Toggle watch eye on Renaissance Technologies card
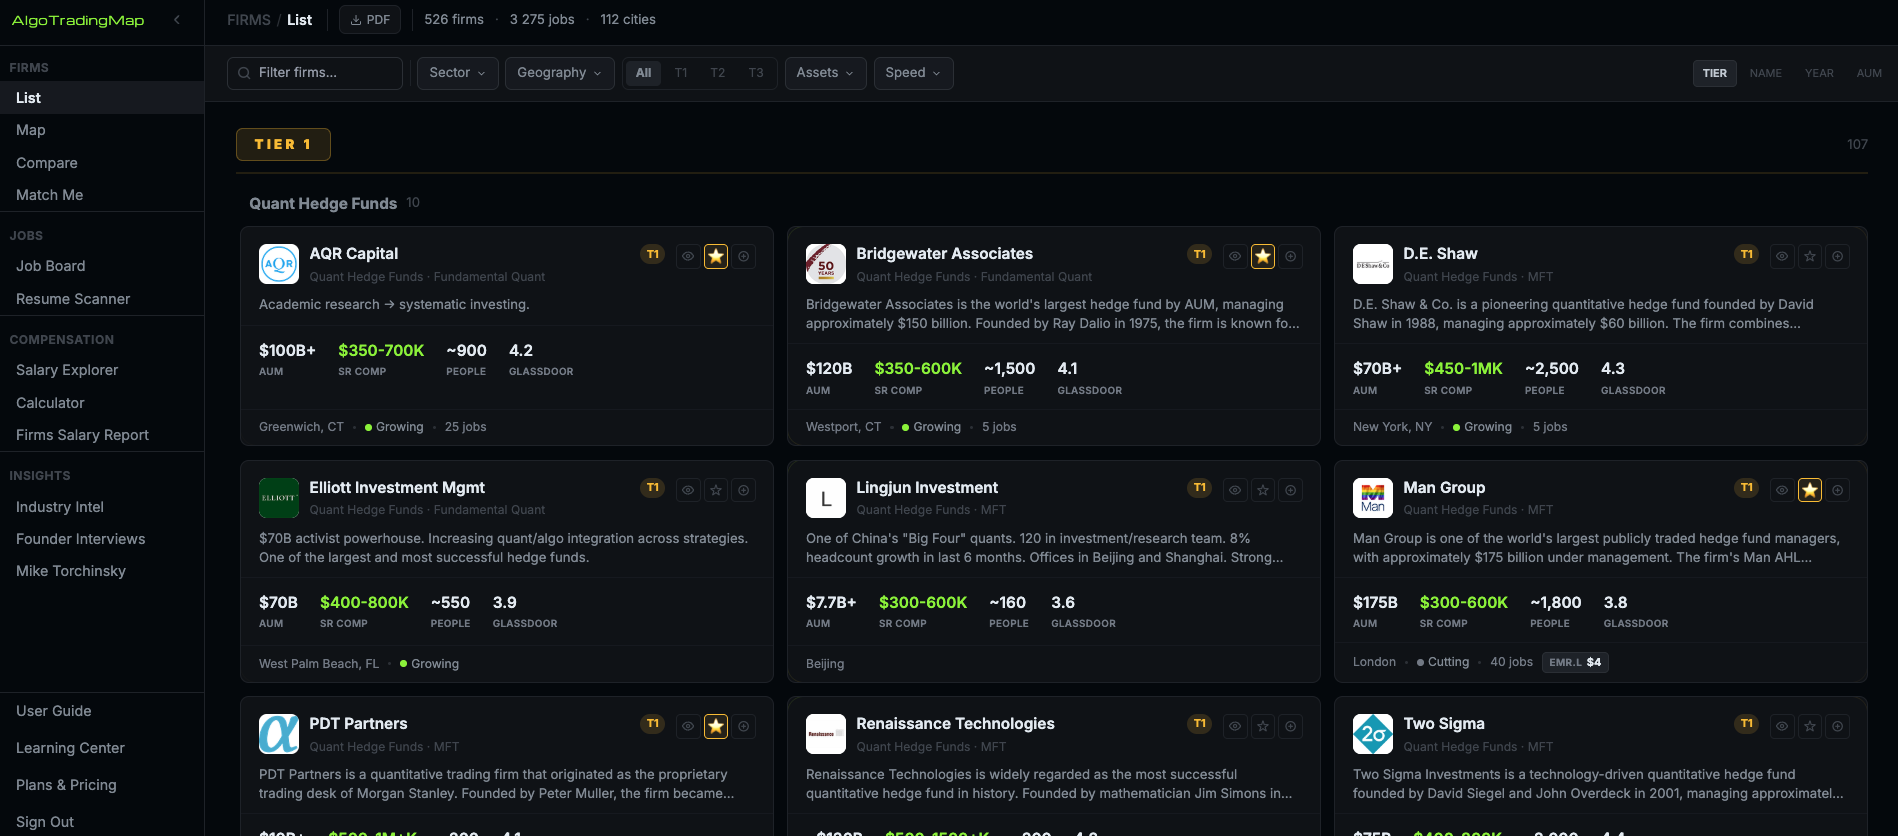 (x=1235, y=726)
